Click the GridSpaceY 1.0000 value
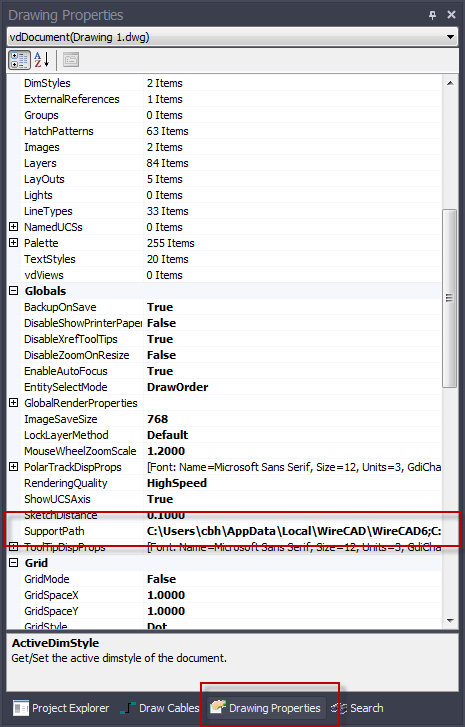 tap(293, 611)
